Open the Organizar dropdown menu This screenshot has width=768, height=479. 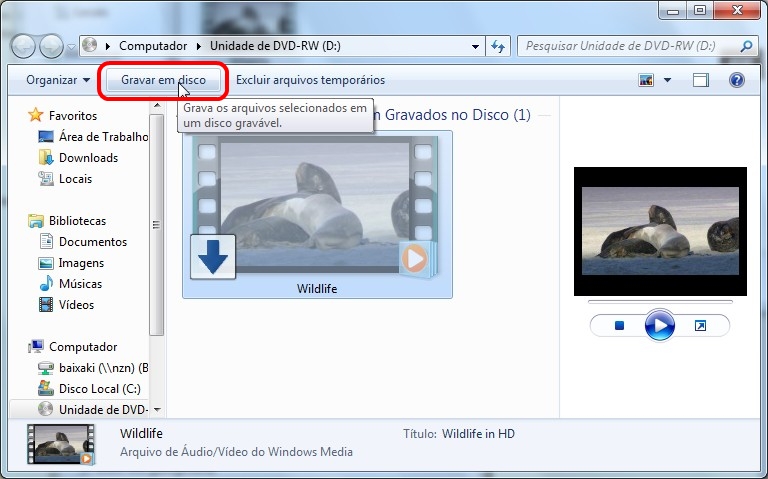[x=58, y=80]
